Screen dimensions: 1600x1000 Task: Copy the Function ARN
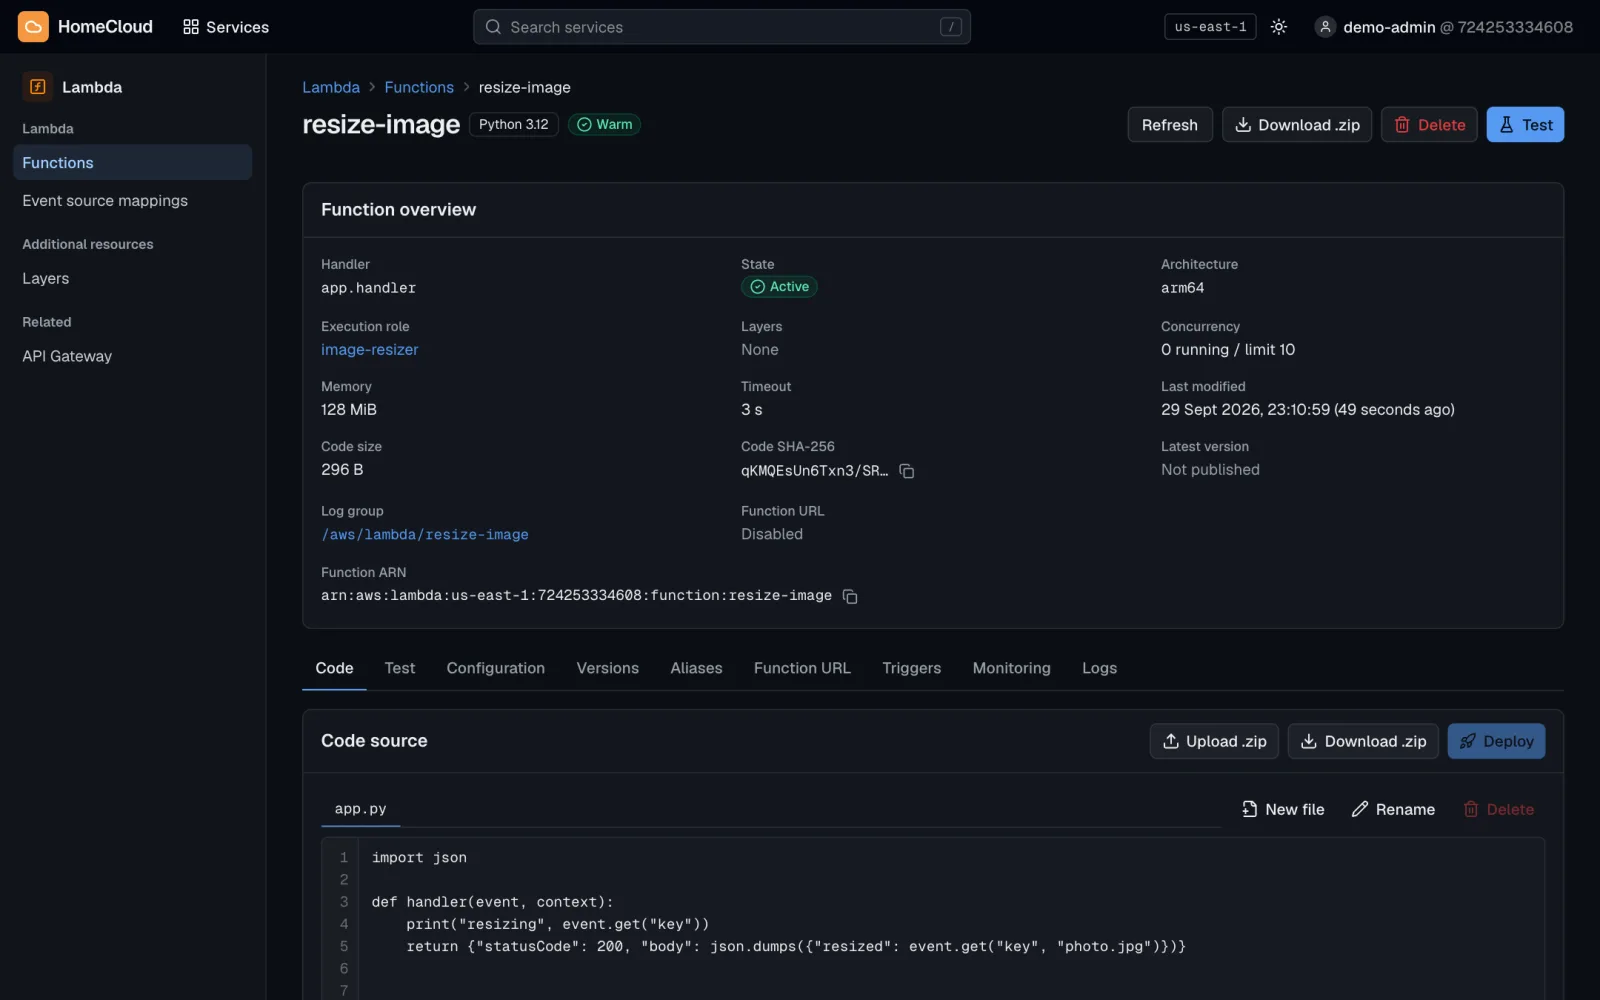[850, 597]
